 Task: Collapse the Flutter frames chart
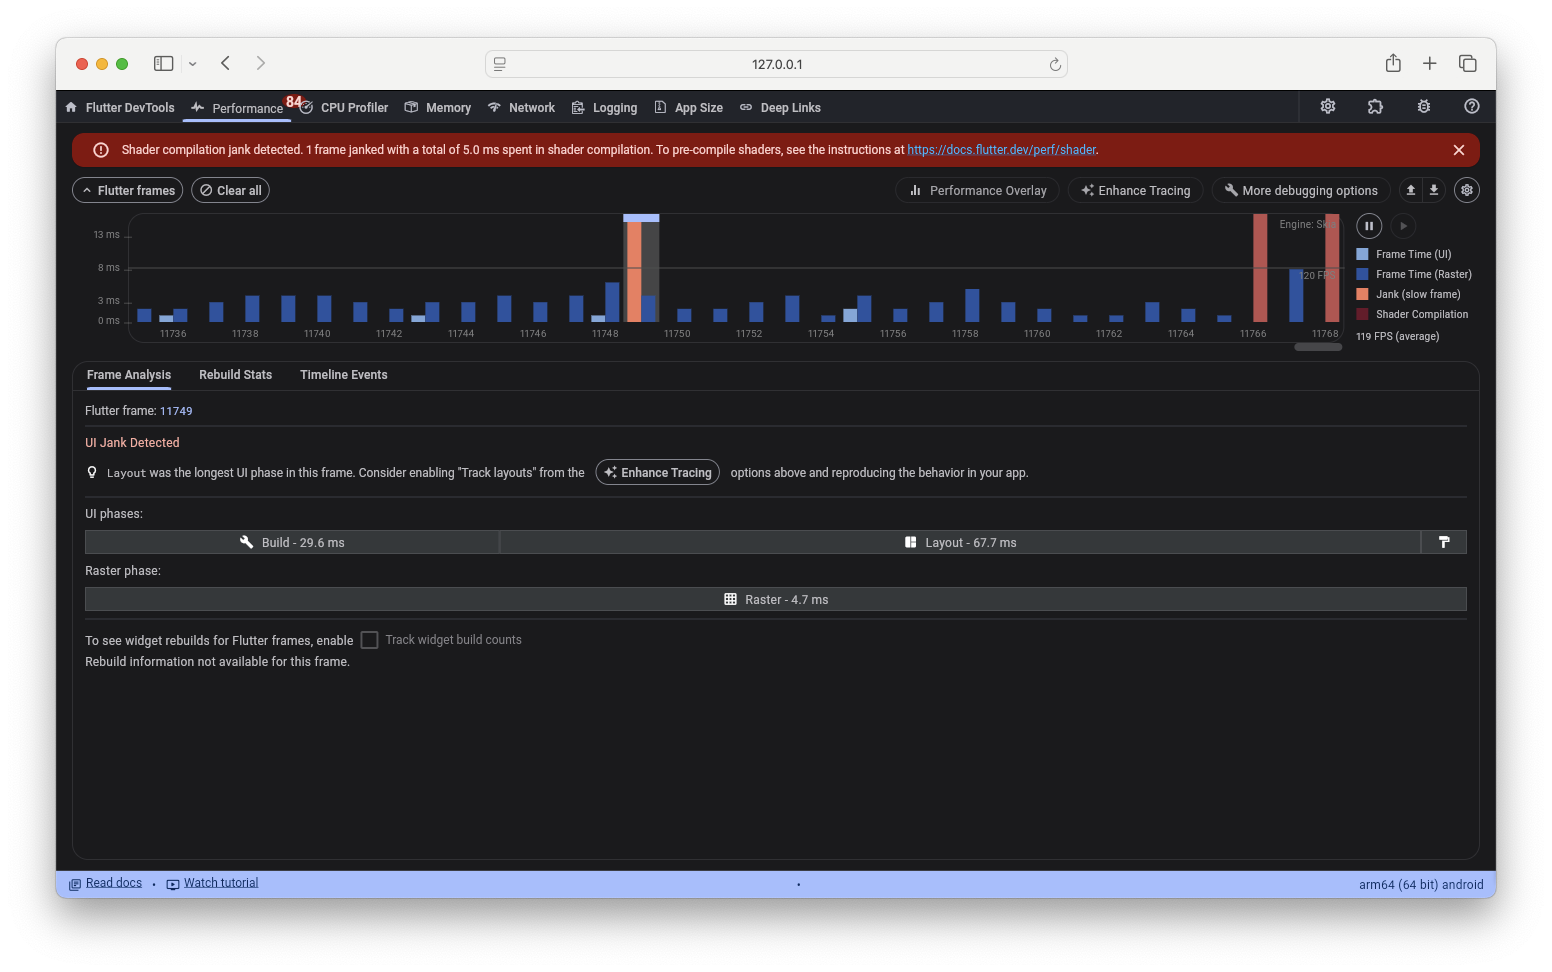[x=128, y=190]
